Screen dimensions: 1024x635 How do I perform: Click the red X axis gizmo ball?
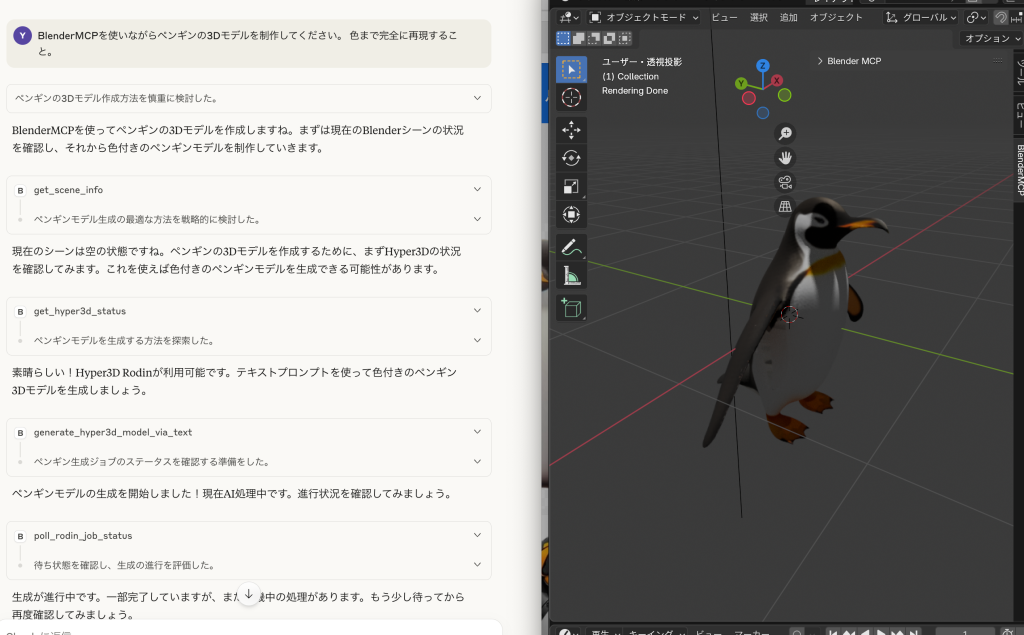pyautogui.click(x=777, y=80)
